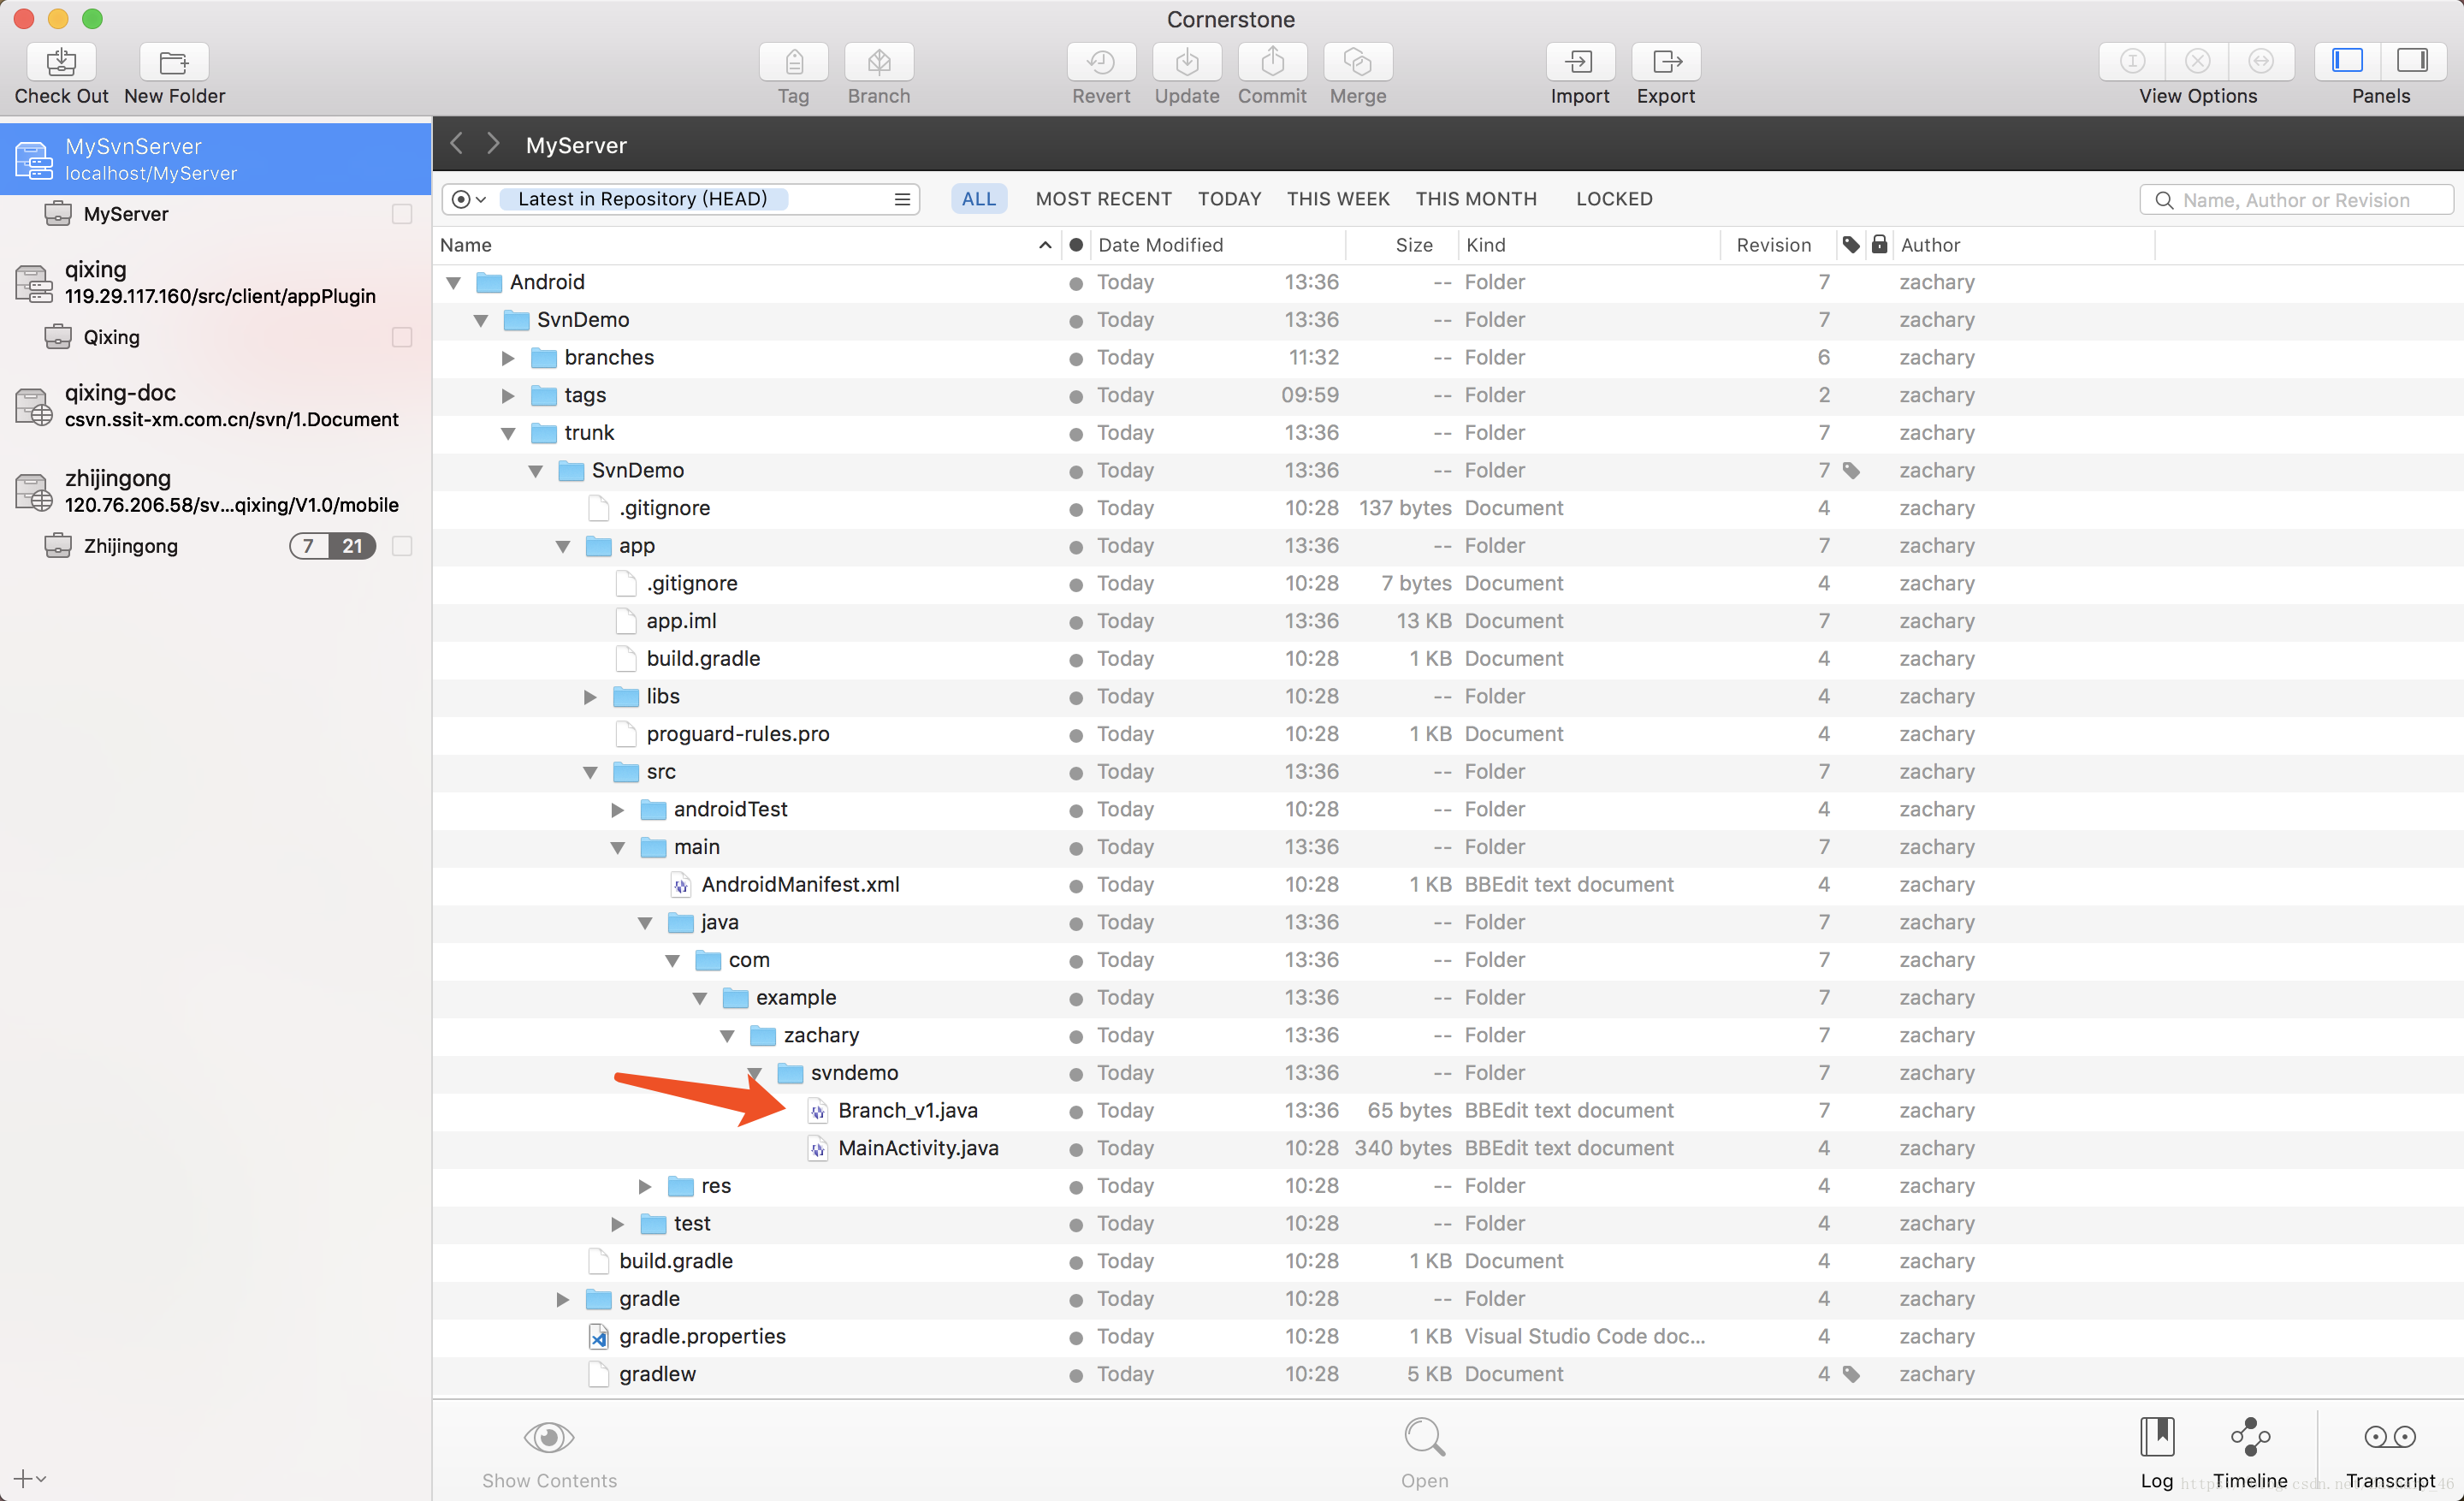
Task: Sort by the Revision column header
Action: (x=1778, y=245)
